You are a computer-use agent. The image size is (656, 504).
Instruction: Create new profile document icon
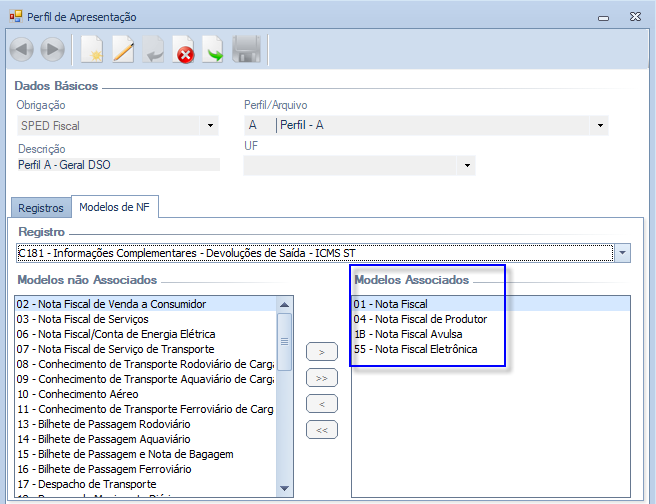(x=92, y=50)
